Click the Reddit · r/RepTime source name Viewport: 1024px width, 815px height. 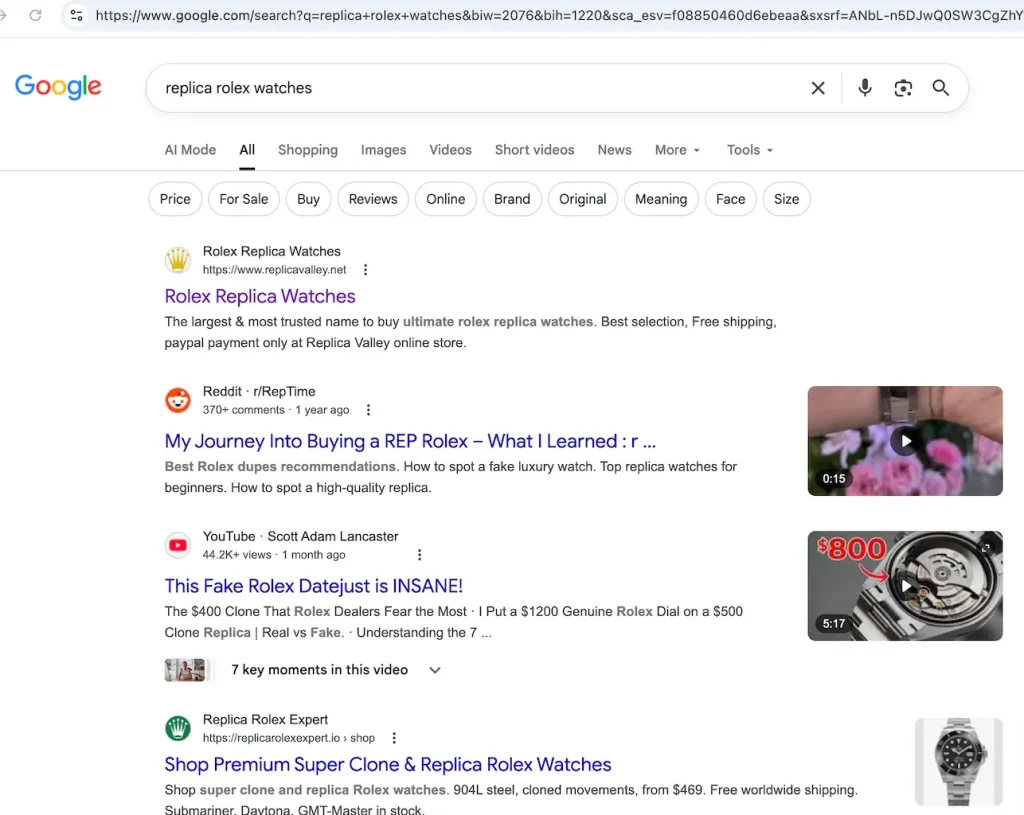pyautogui.click(x=259, y=391)
